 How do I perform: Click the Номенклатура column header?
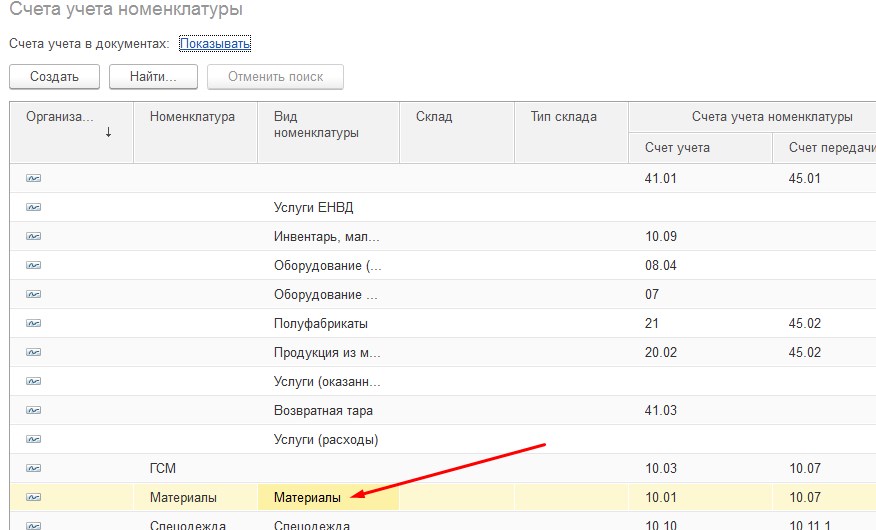[196, 132]
